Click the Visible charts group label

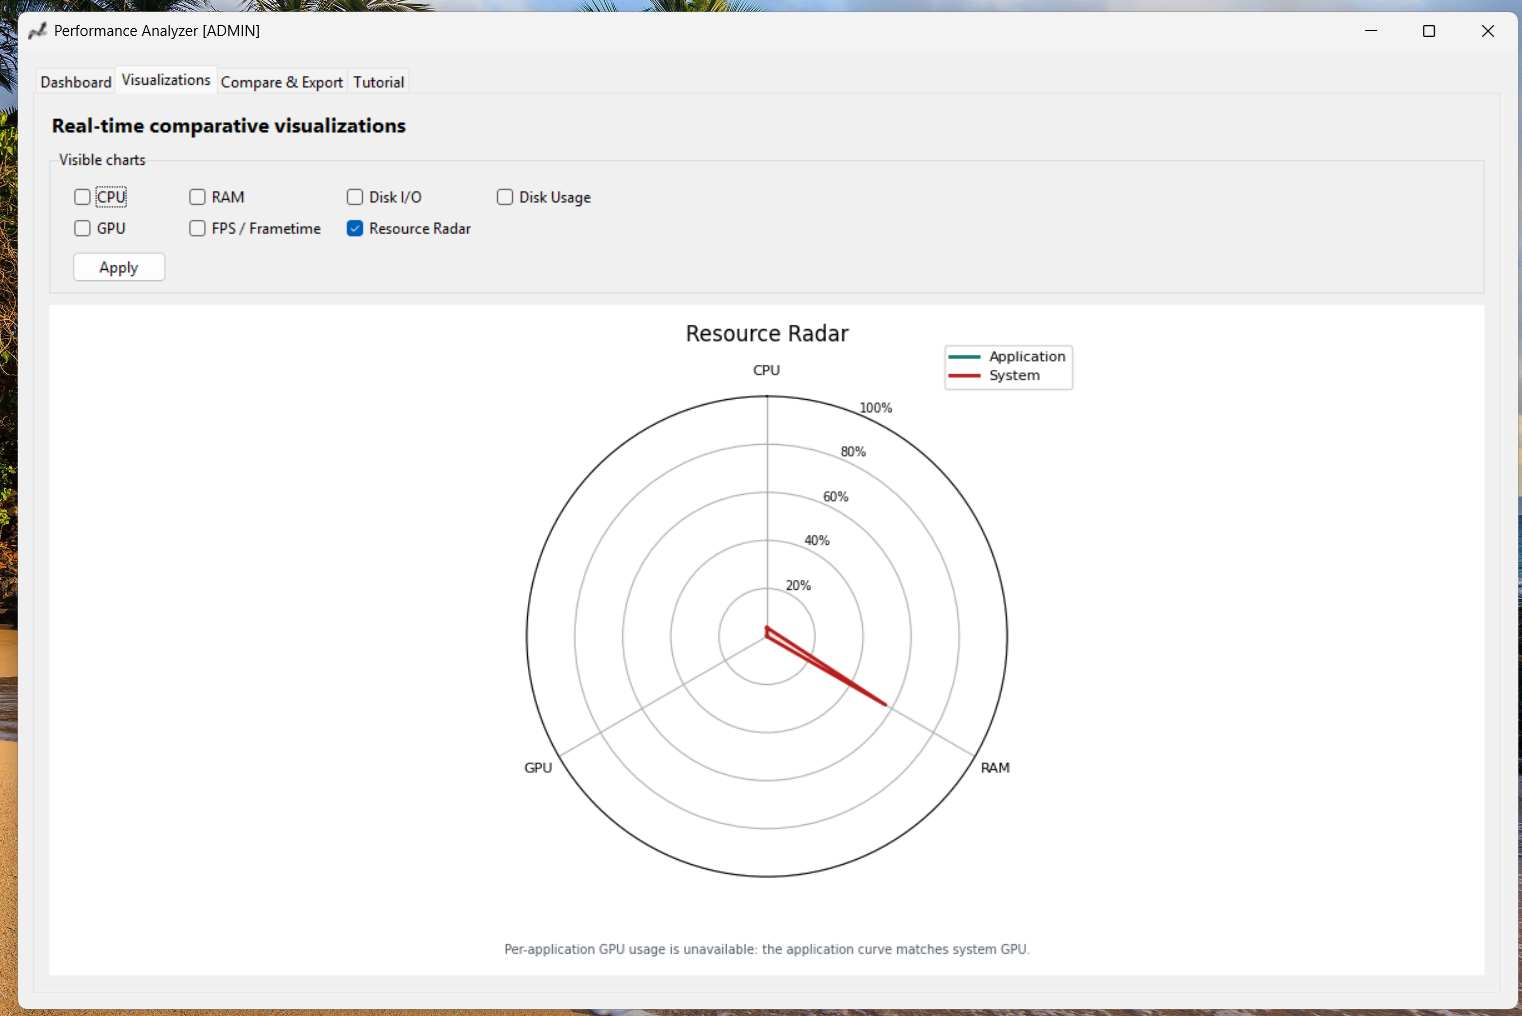(x=102, y=160)
